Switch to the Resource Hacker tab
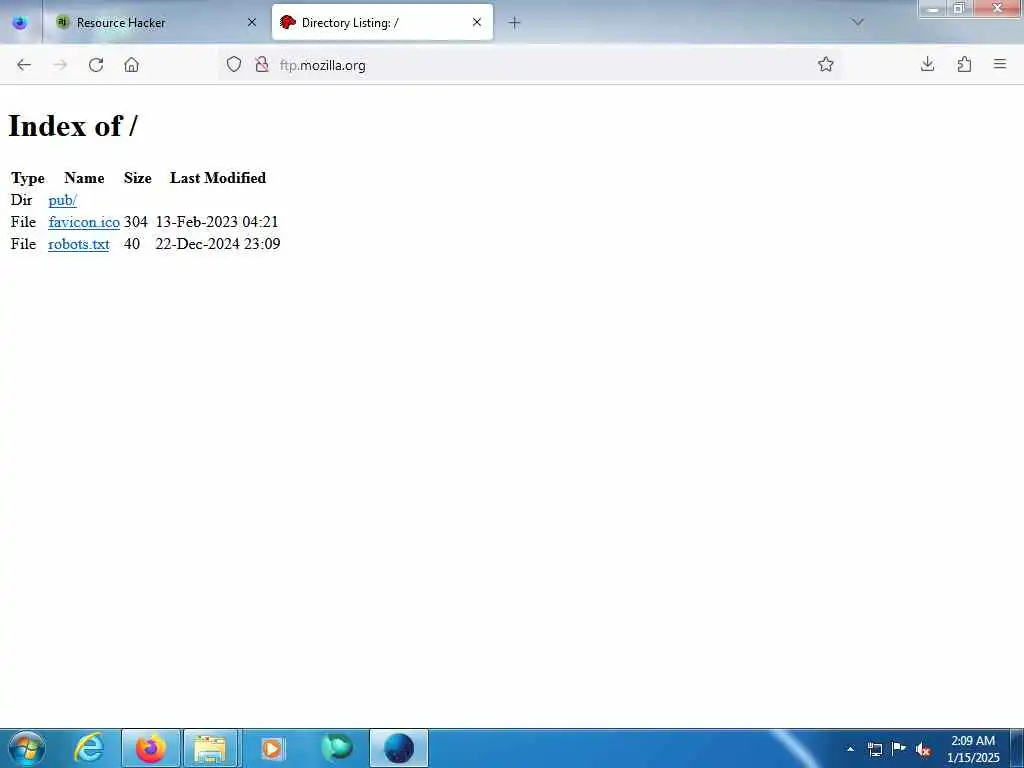 (156, 22)
